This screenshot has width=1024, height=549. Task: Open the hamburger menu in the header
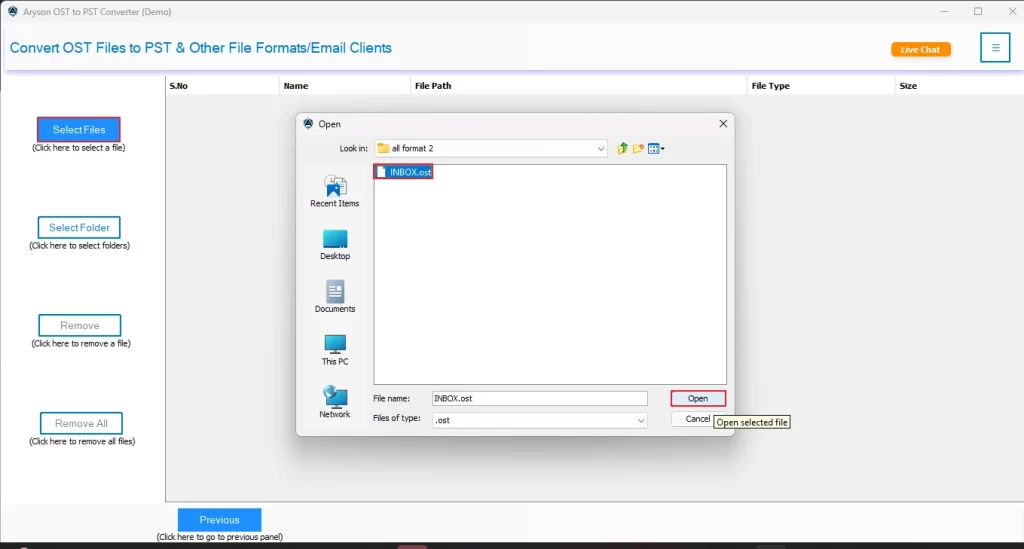[995, 48]
